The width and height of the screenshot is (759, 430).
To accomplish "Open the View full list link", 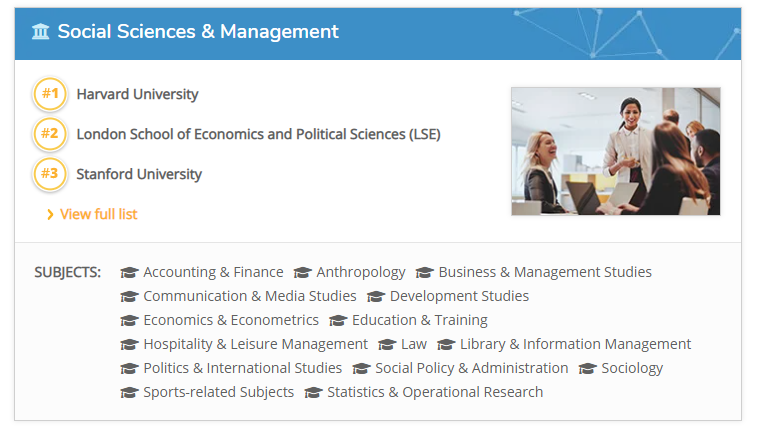I will 99,214.
